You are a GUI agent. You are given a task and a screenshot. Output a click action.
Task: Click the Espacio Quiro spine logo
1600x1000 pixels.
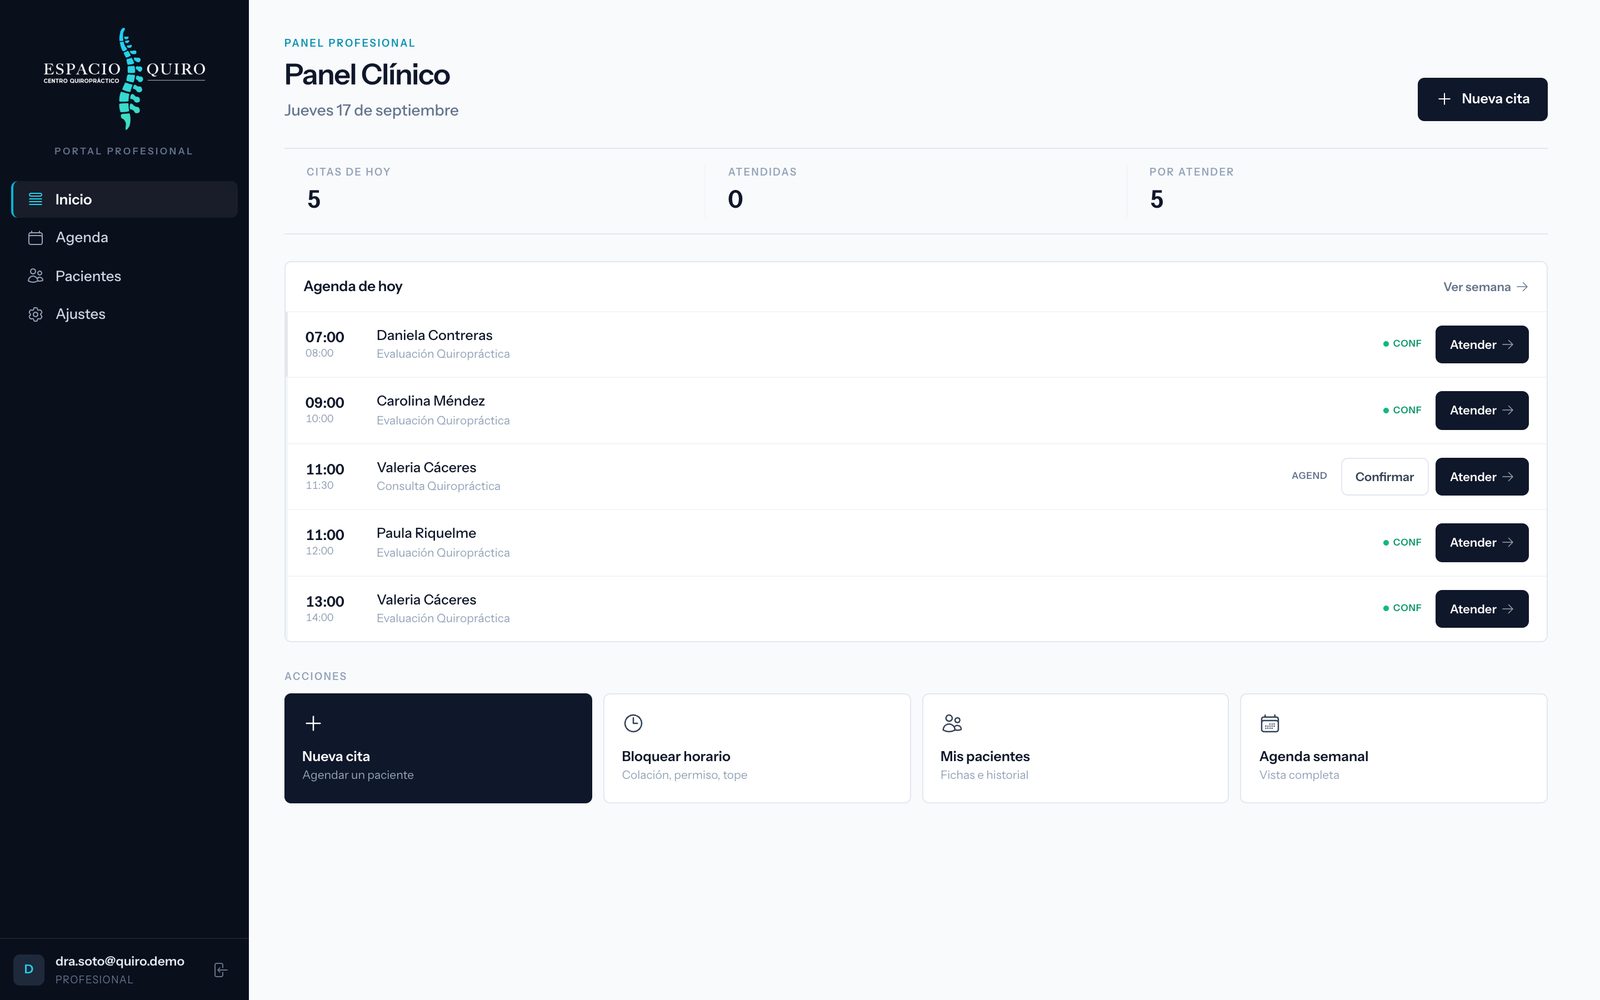click(125, 79)
